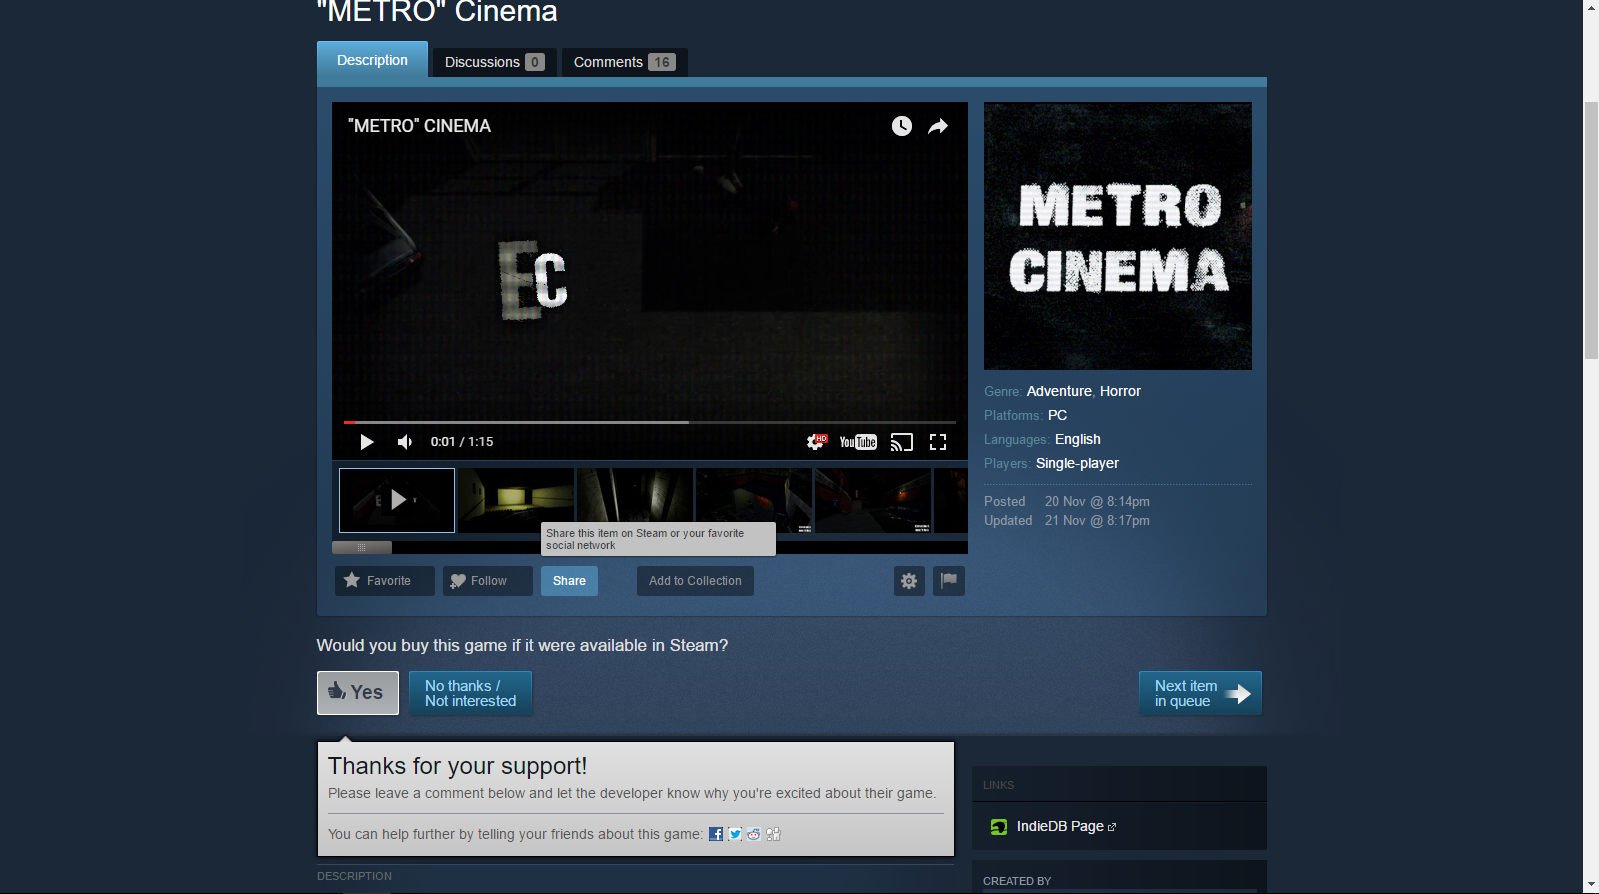The width and height of the screenshot is (1599, 894).
Task: Share game on Digg icon
Action: (773, 834)
